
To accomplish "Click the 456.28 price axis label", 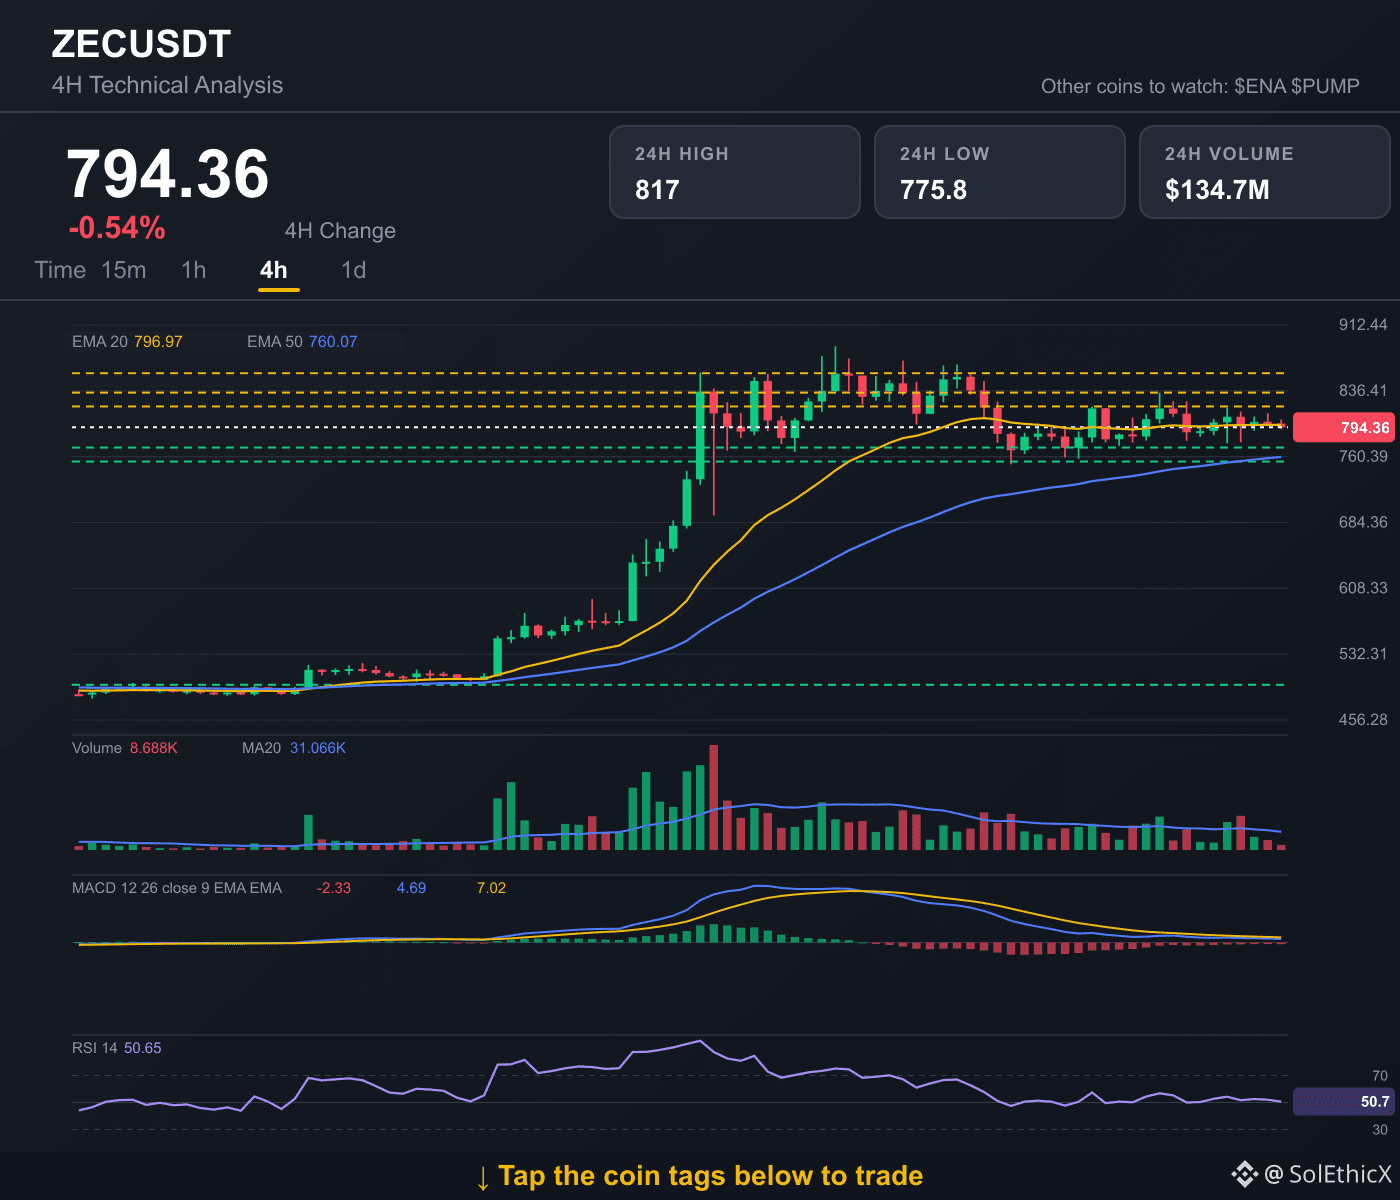I will pyautogui.click(x=1363, y=720).
